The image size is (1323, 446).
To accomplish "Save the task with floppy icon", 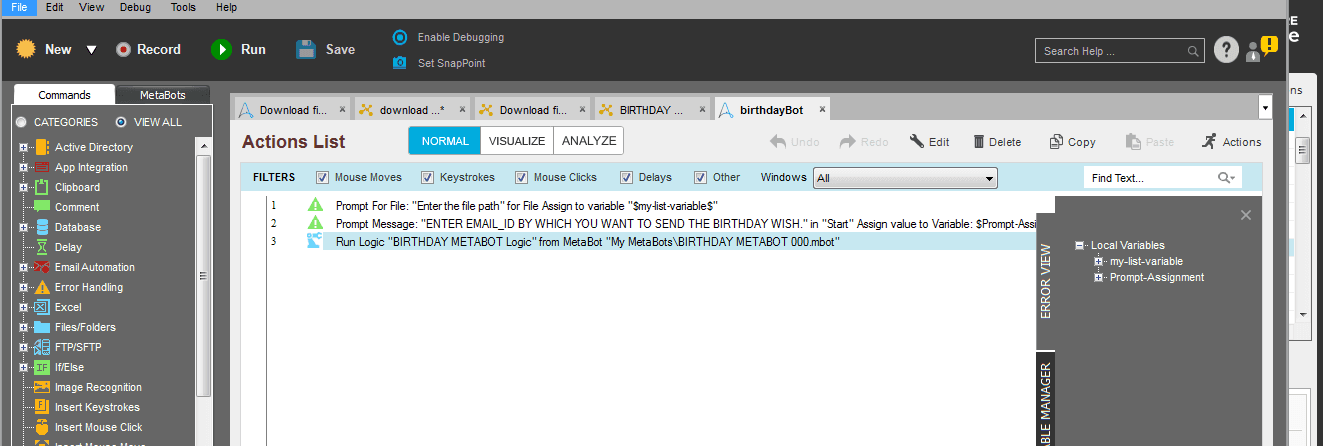I will [x=306, y=49].
